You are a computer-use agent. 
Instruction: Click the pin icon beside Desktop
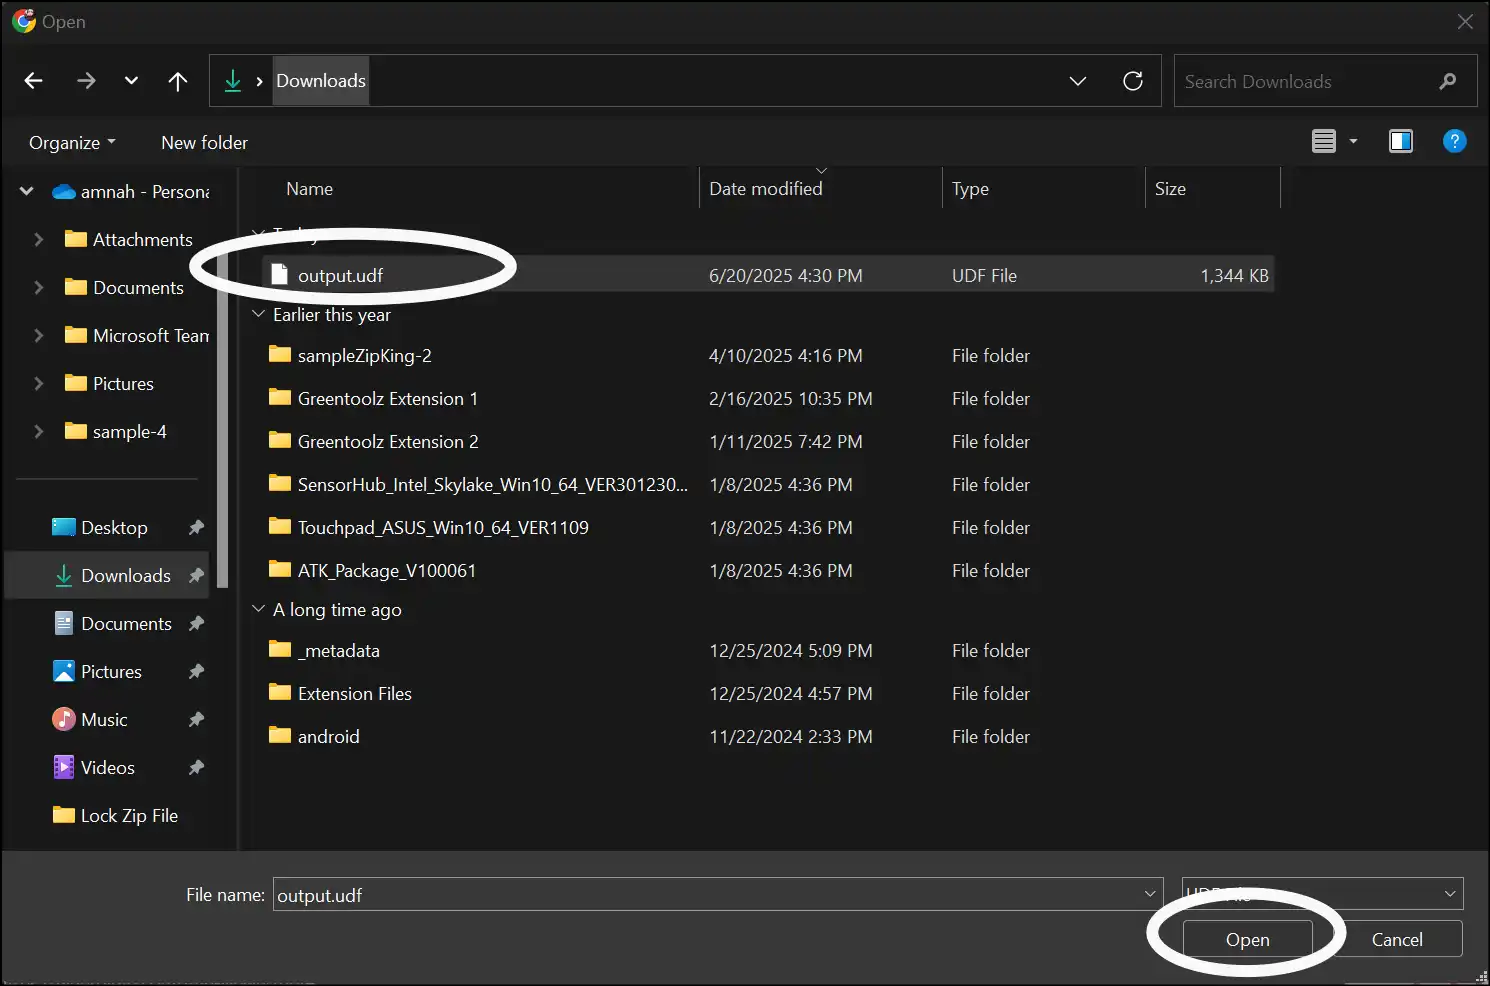coord(196,527)
